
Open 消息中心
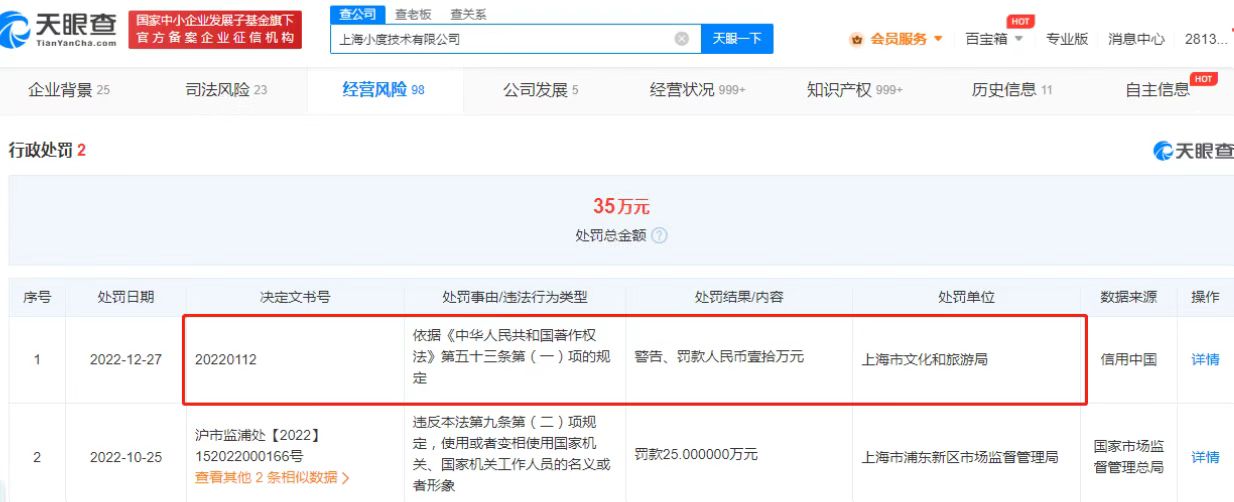click(x=1136, y=39)
